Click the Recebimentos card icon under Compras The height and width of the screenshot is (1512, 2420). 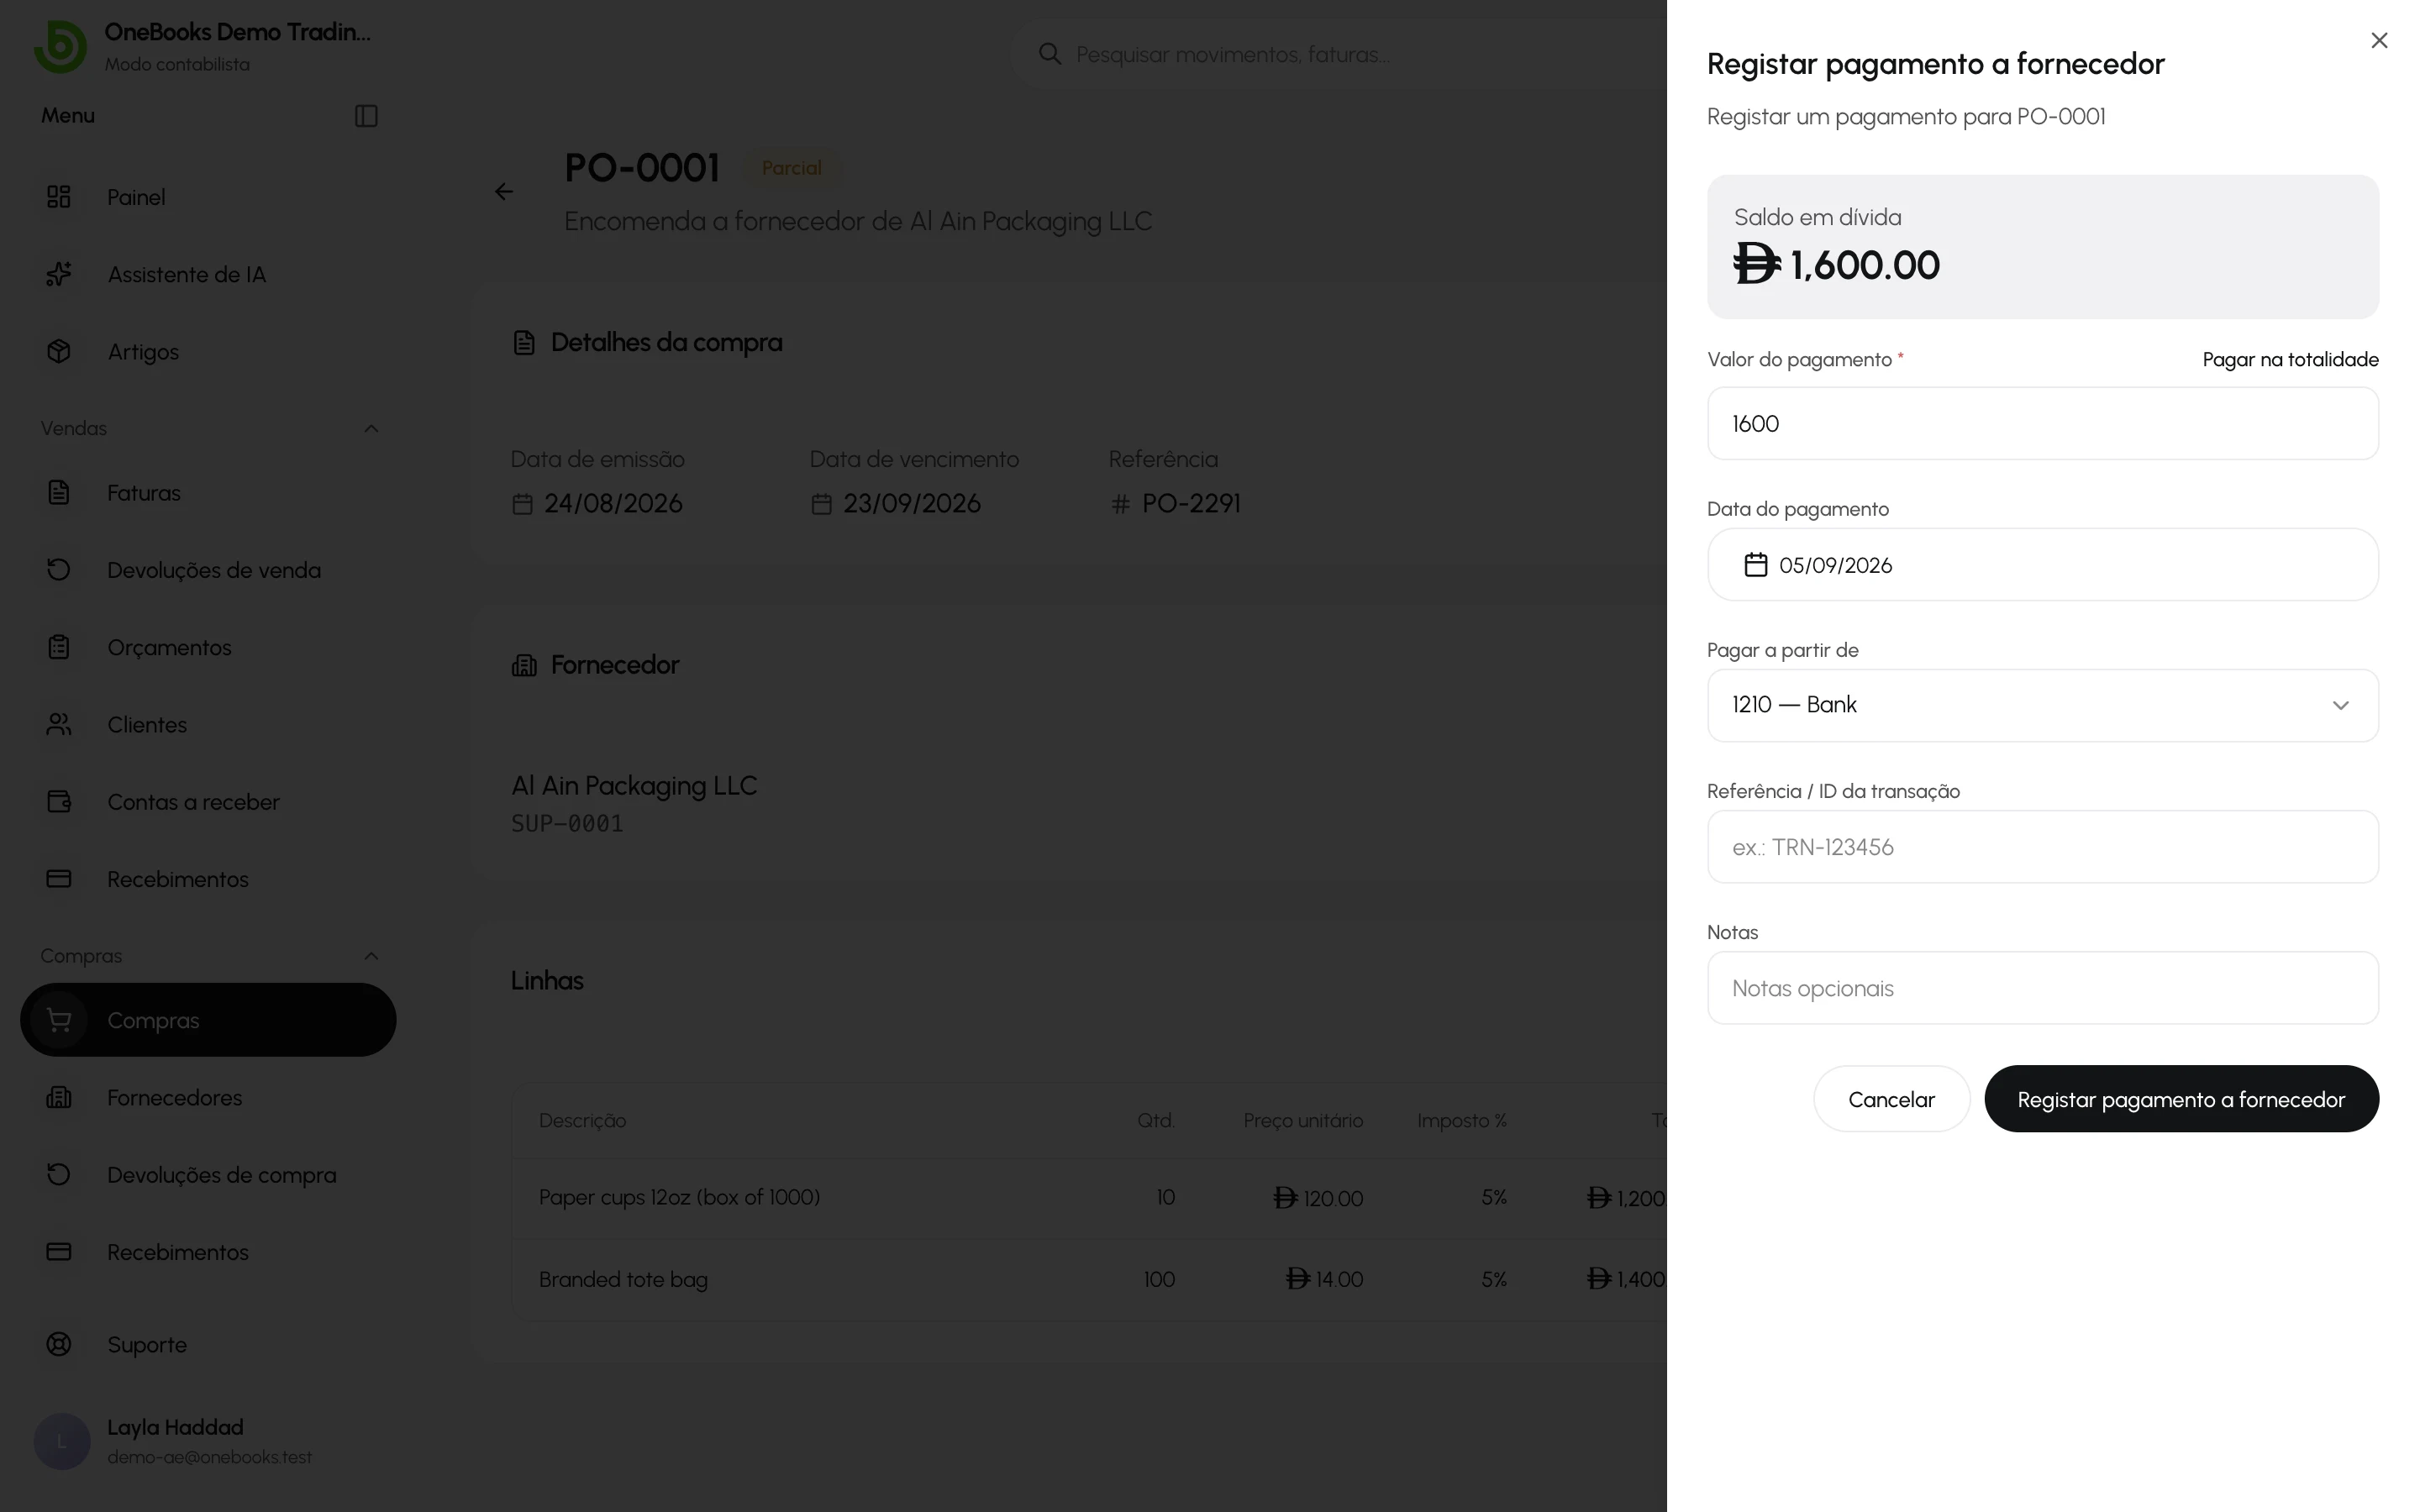[x=59, y=1252]
